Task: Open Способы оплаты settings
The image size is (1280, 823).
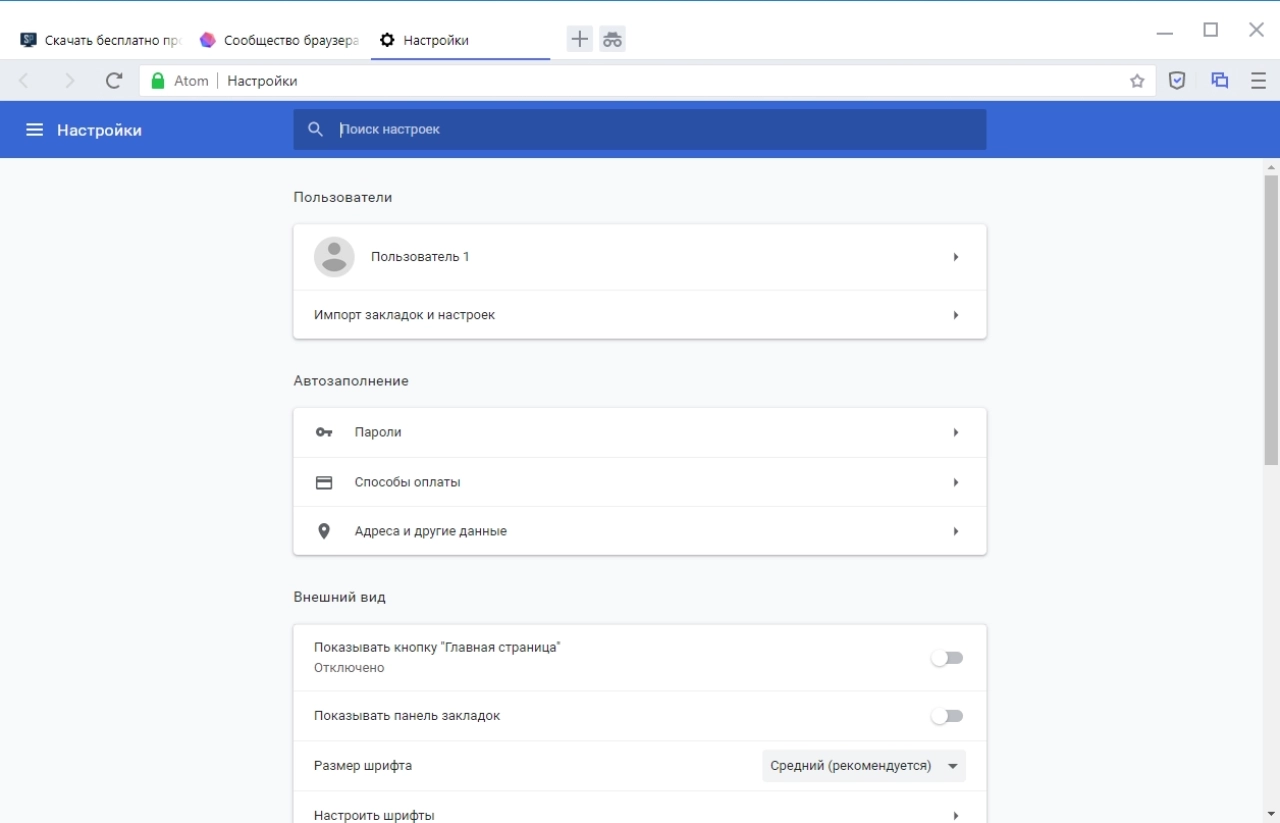Action: (x=640, y=482)
